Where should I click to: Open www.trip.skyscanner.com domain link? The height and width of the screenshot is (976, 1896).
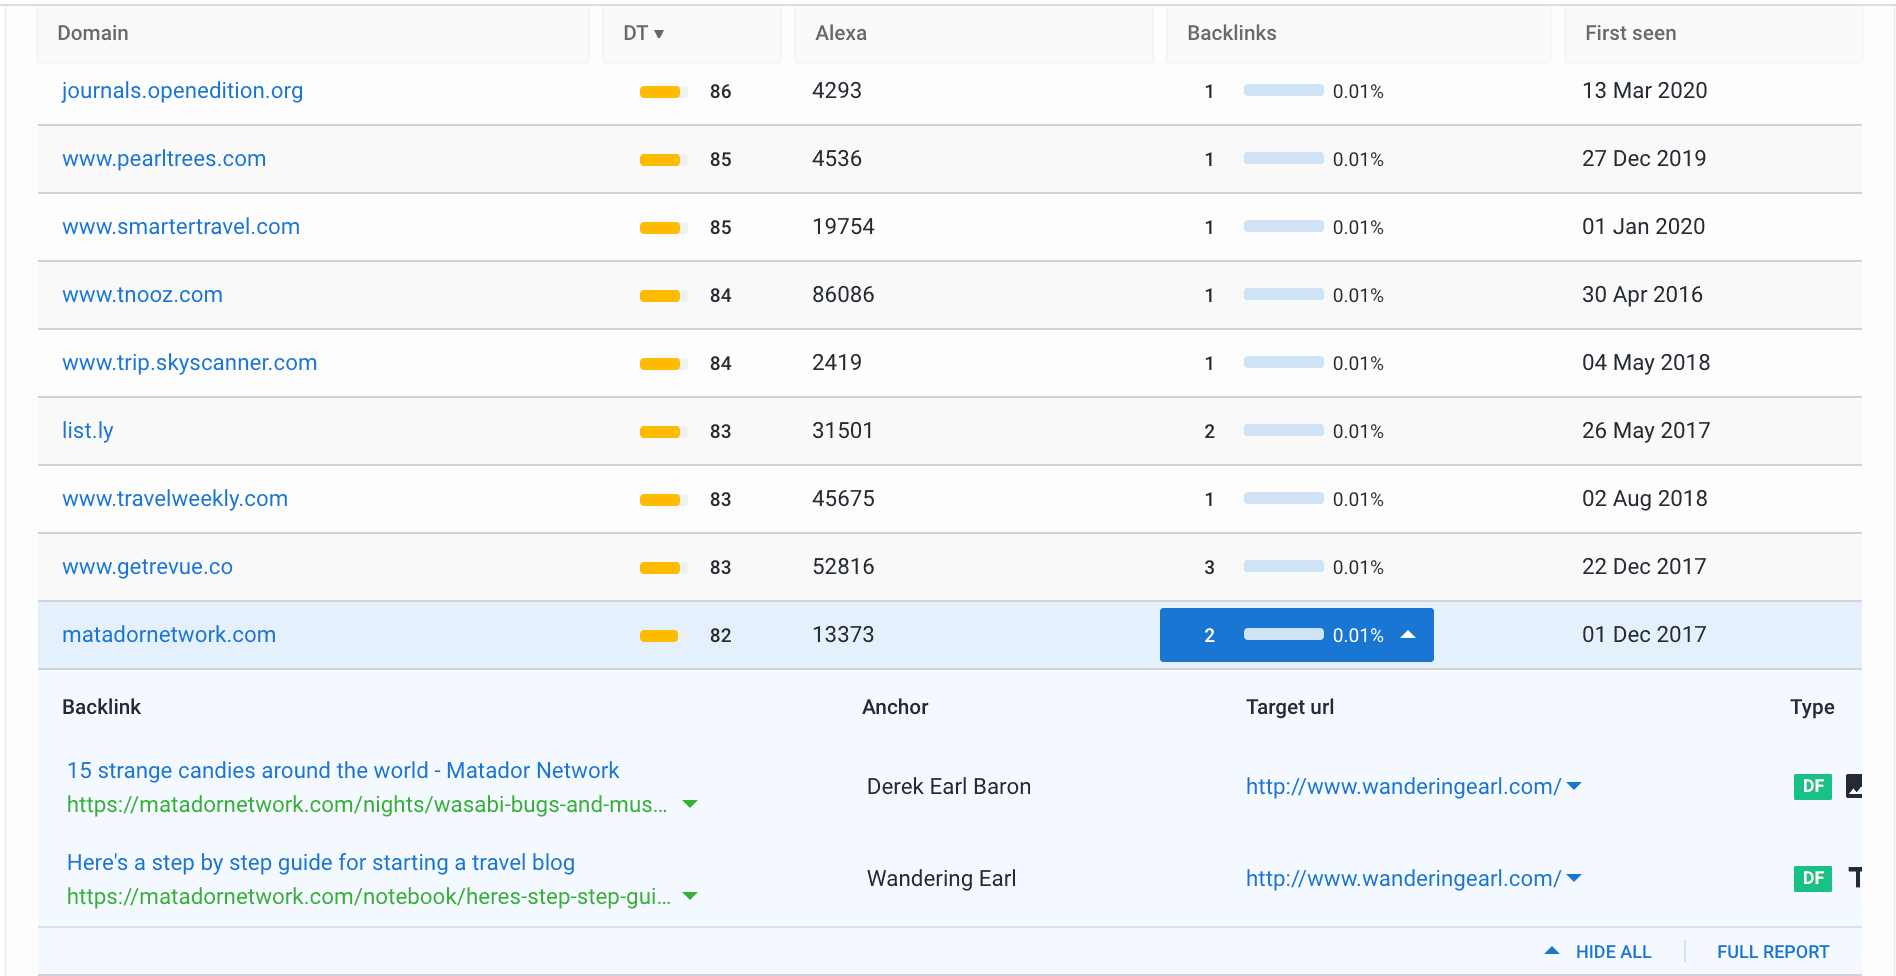(x=189, y=363)
